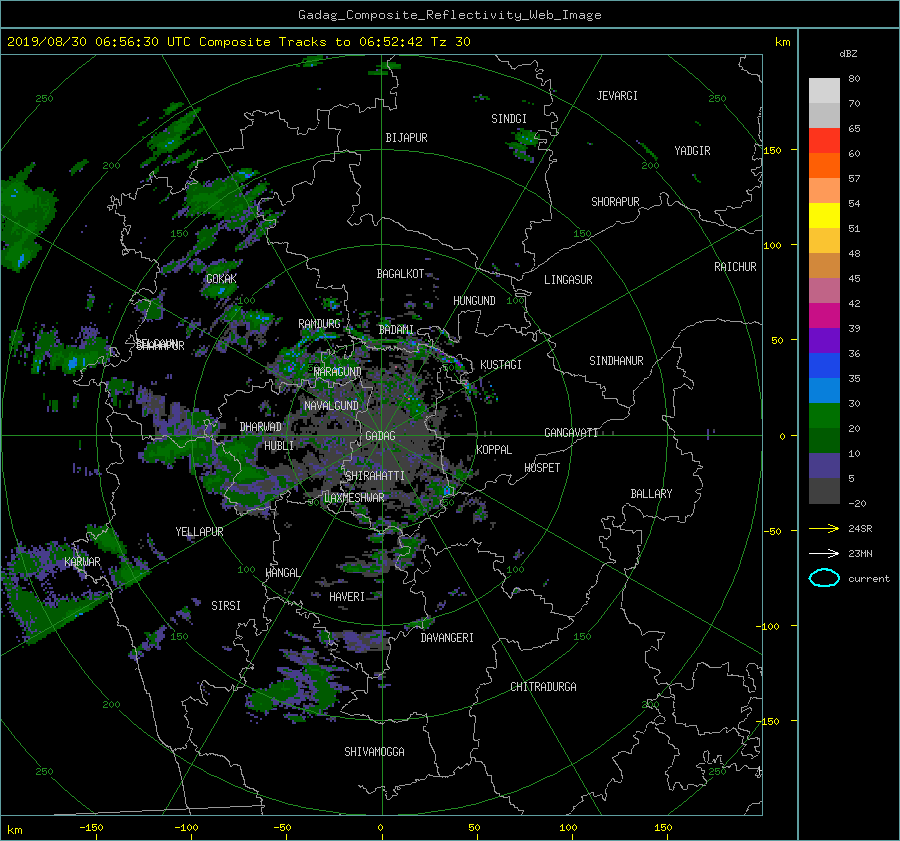The image size is (900, 841).
Task: Click the BALLARY city label
Action: click(x=651, y=494)
